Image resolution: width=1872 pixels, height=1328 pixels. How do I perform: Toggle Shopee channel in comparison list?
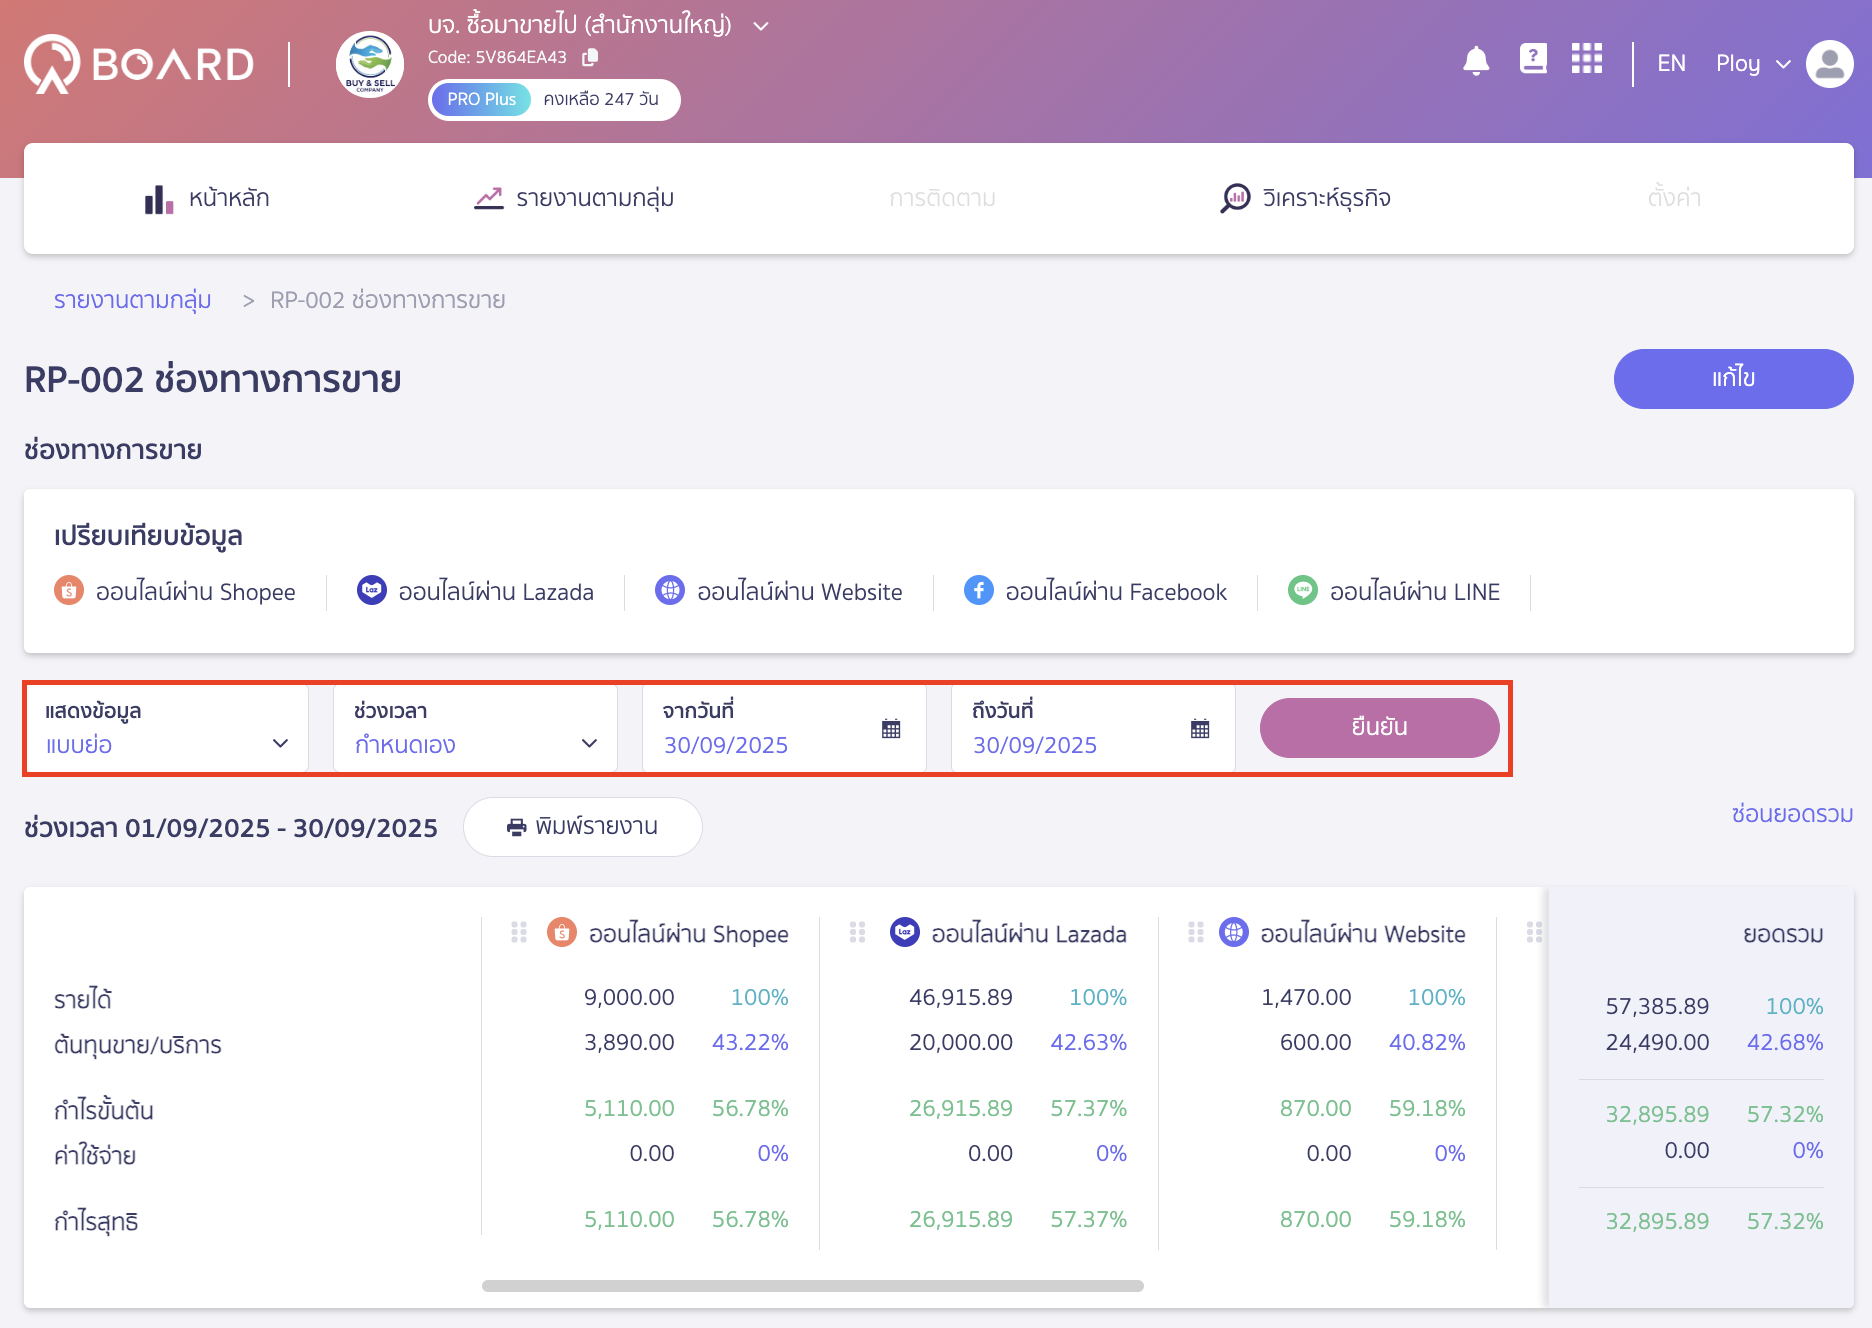click(x=176, y=592)
